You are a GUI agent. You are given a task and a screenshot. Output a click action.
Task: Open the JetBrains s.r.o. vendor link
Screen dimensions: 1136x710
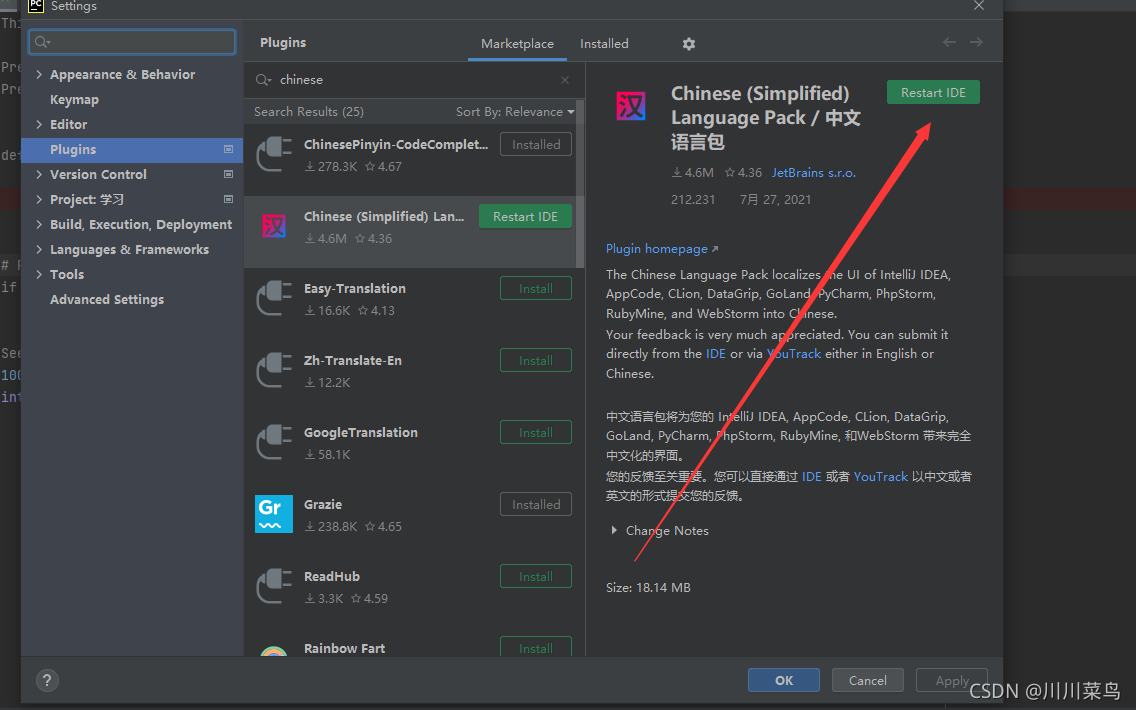[x=814, y=172]
